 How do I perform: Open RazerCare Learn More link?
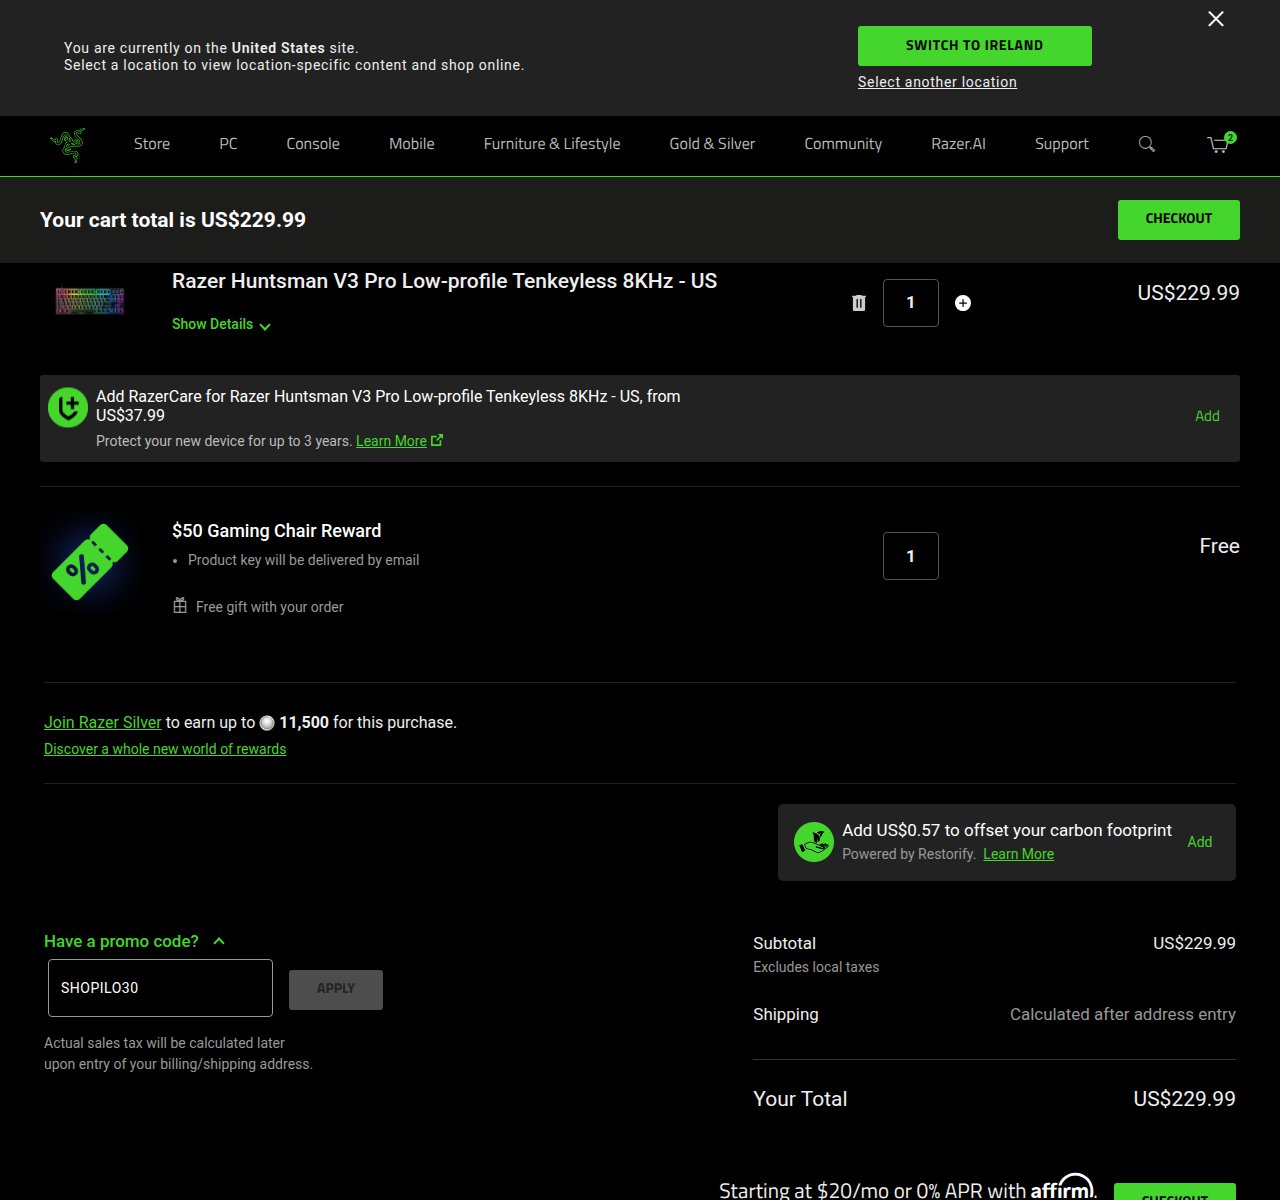click(391, 441)
